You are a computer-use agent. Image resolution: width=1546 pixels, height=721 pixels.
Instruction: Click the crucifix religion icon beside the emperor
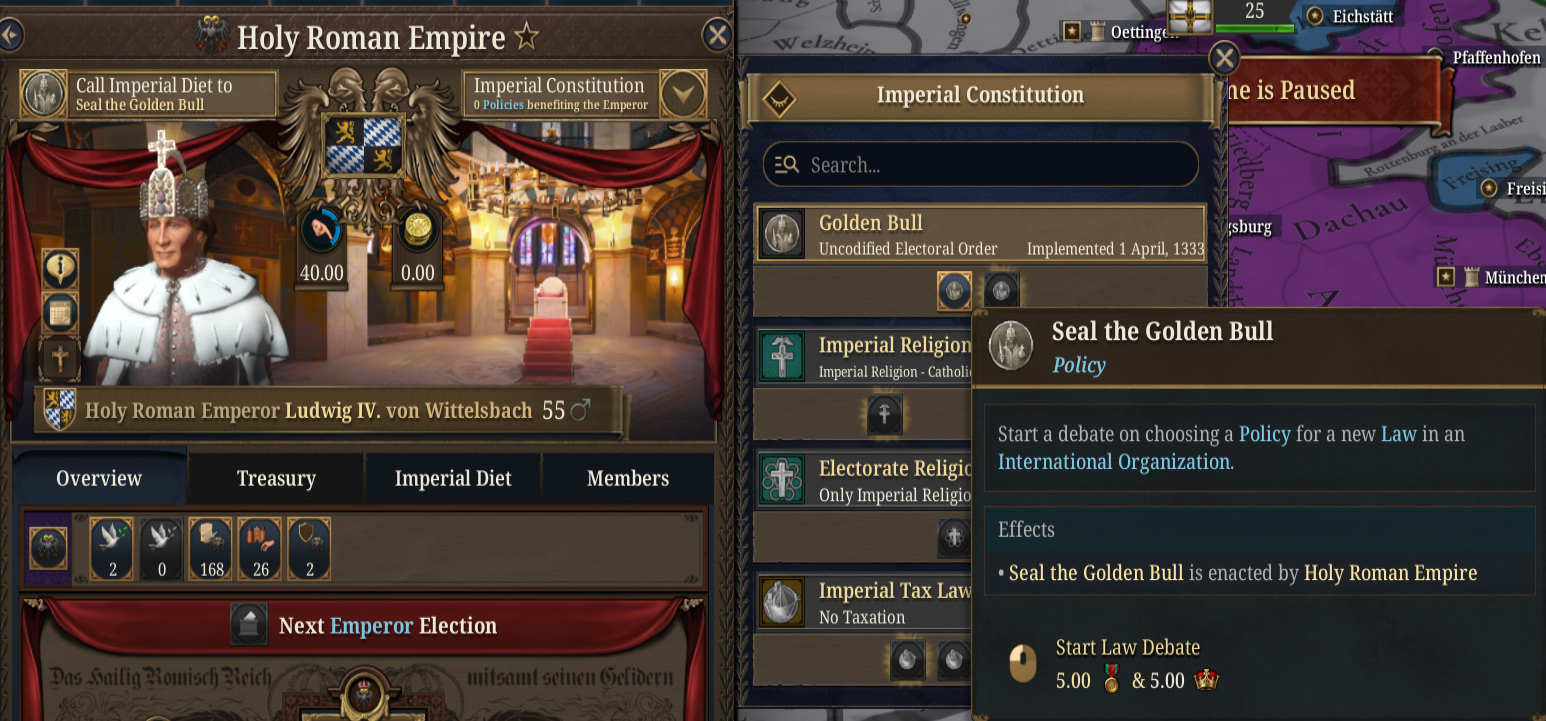[x=60, y=358]
